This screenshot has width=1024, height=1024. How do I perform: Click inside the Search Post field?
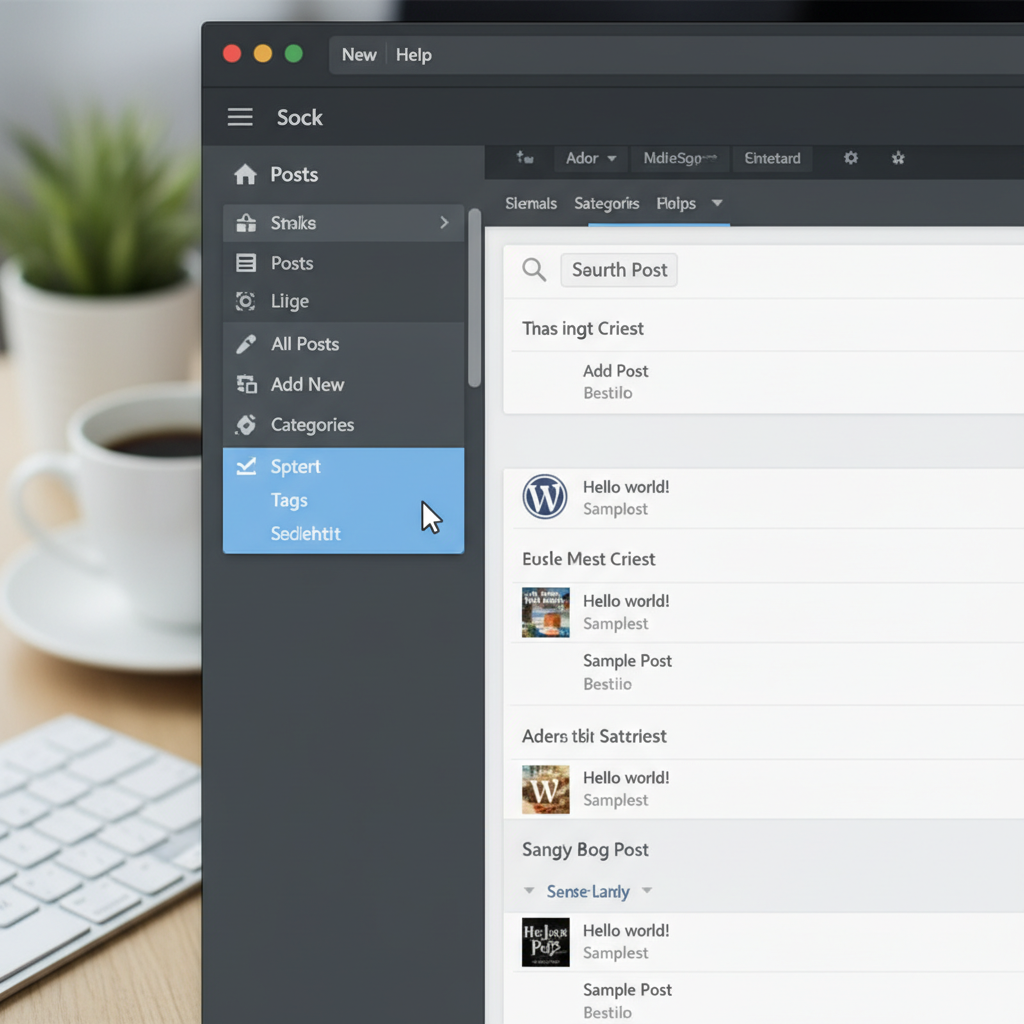click(x=619, y=269)
